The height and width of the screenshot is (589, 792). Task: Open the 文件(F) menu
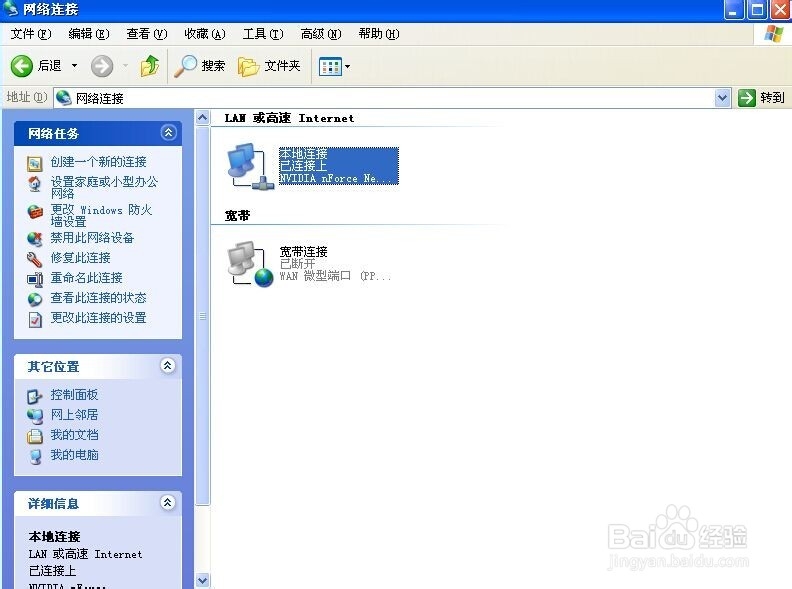[31, 34]
